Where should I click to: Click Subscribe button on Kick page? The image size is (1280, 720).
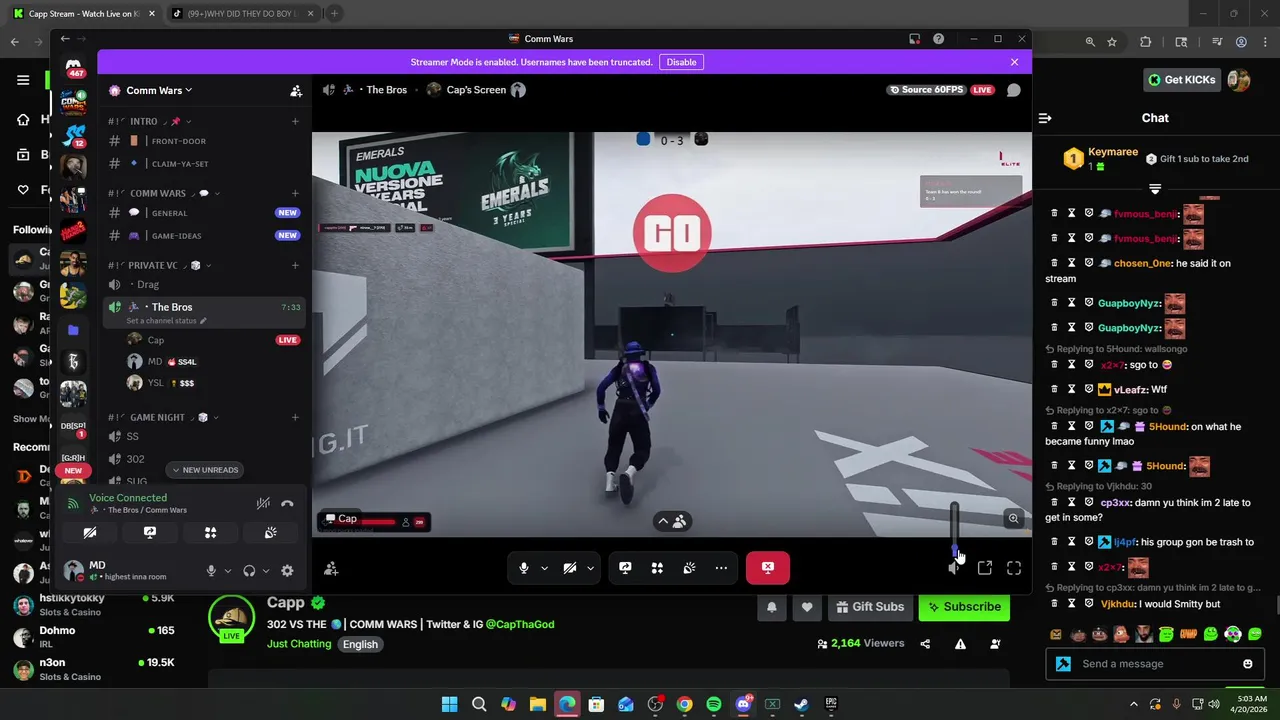point(964,606)
